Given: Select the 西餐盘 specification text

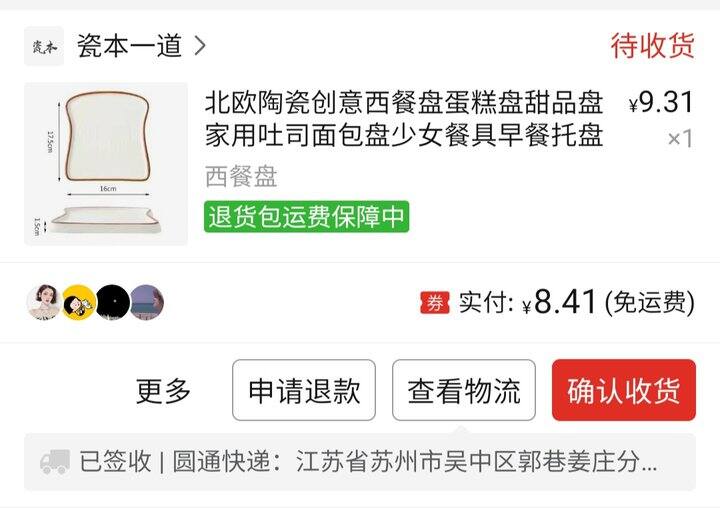Looking at the screenshot, I should (x=241, y=176).
